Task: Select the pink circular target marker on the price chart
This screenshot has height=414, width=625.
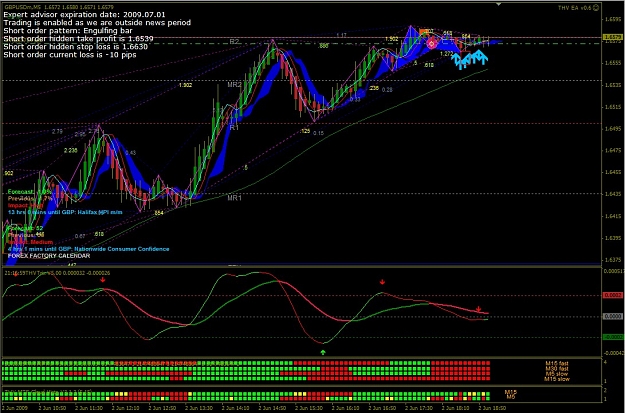Action: coord(431,43)
